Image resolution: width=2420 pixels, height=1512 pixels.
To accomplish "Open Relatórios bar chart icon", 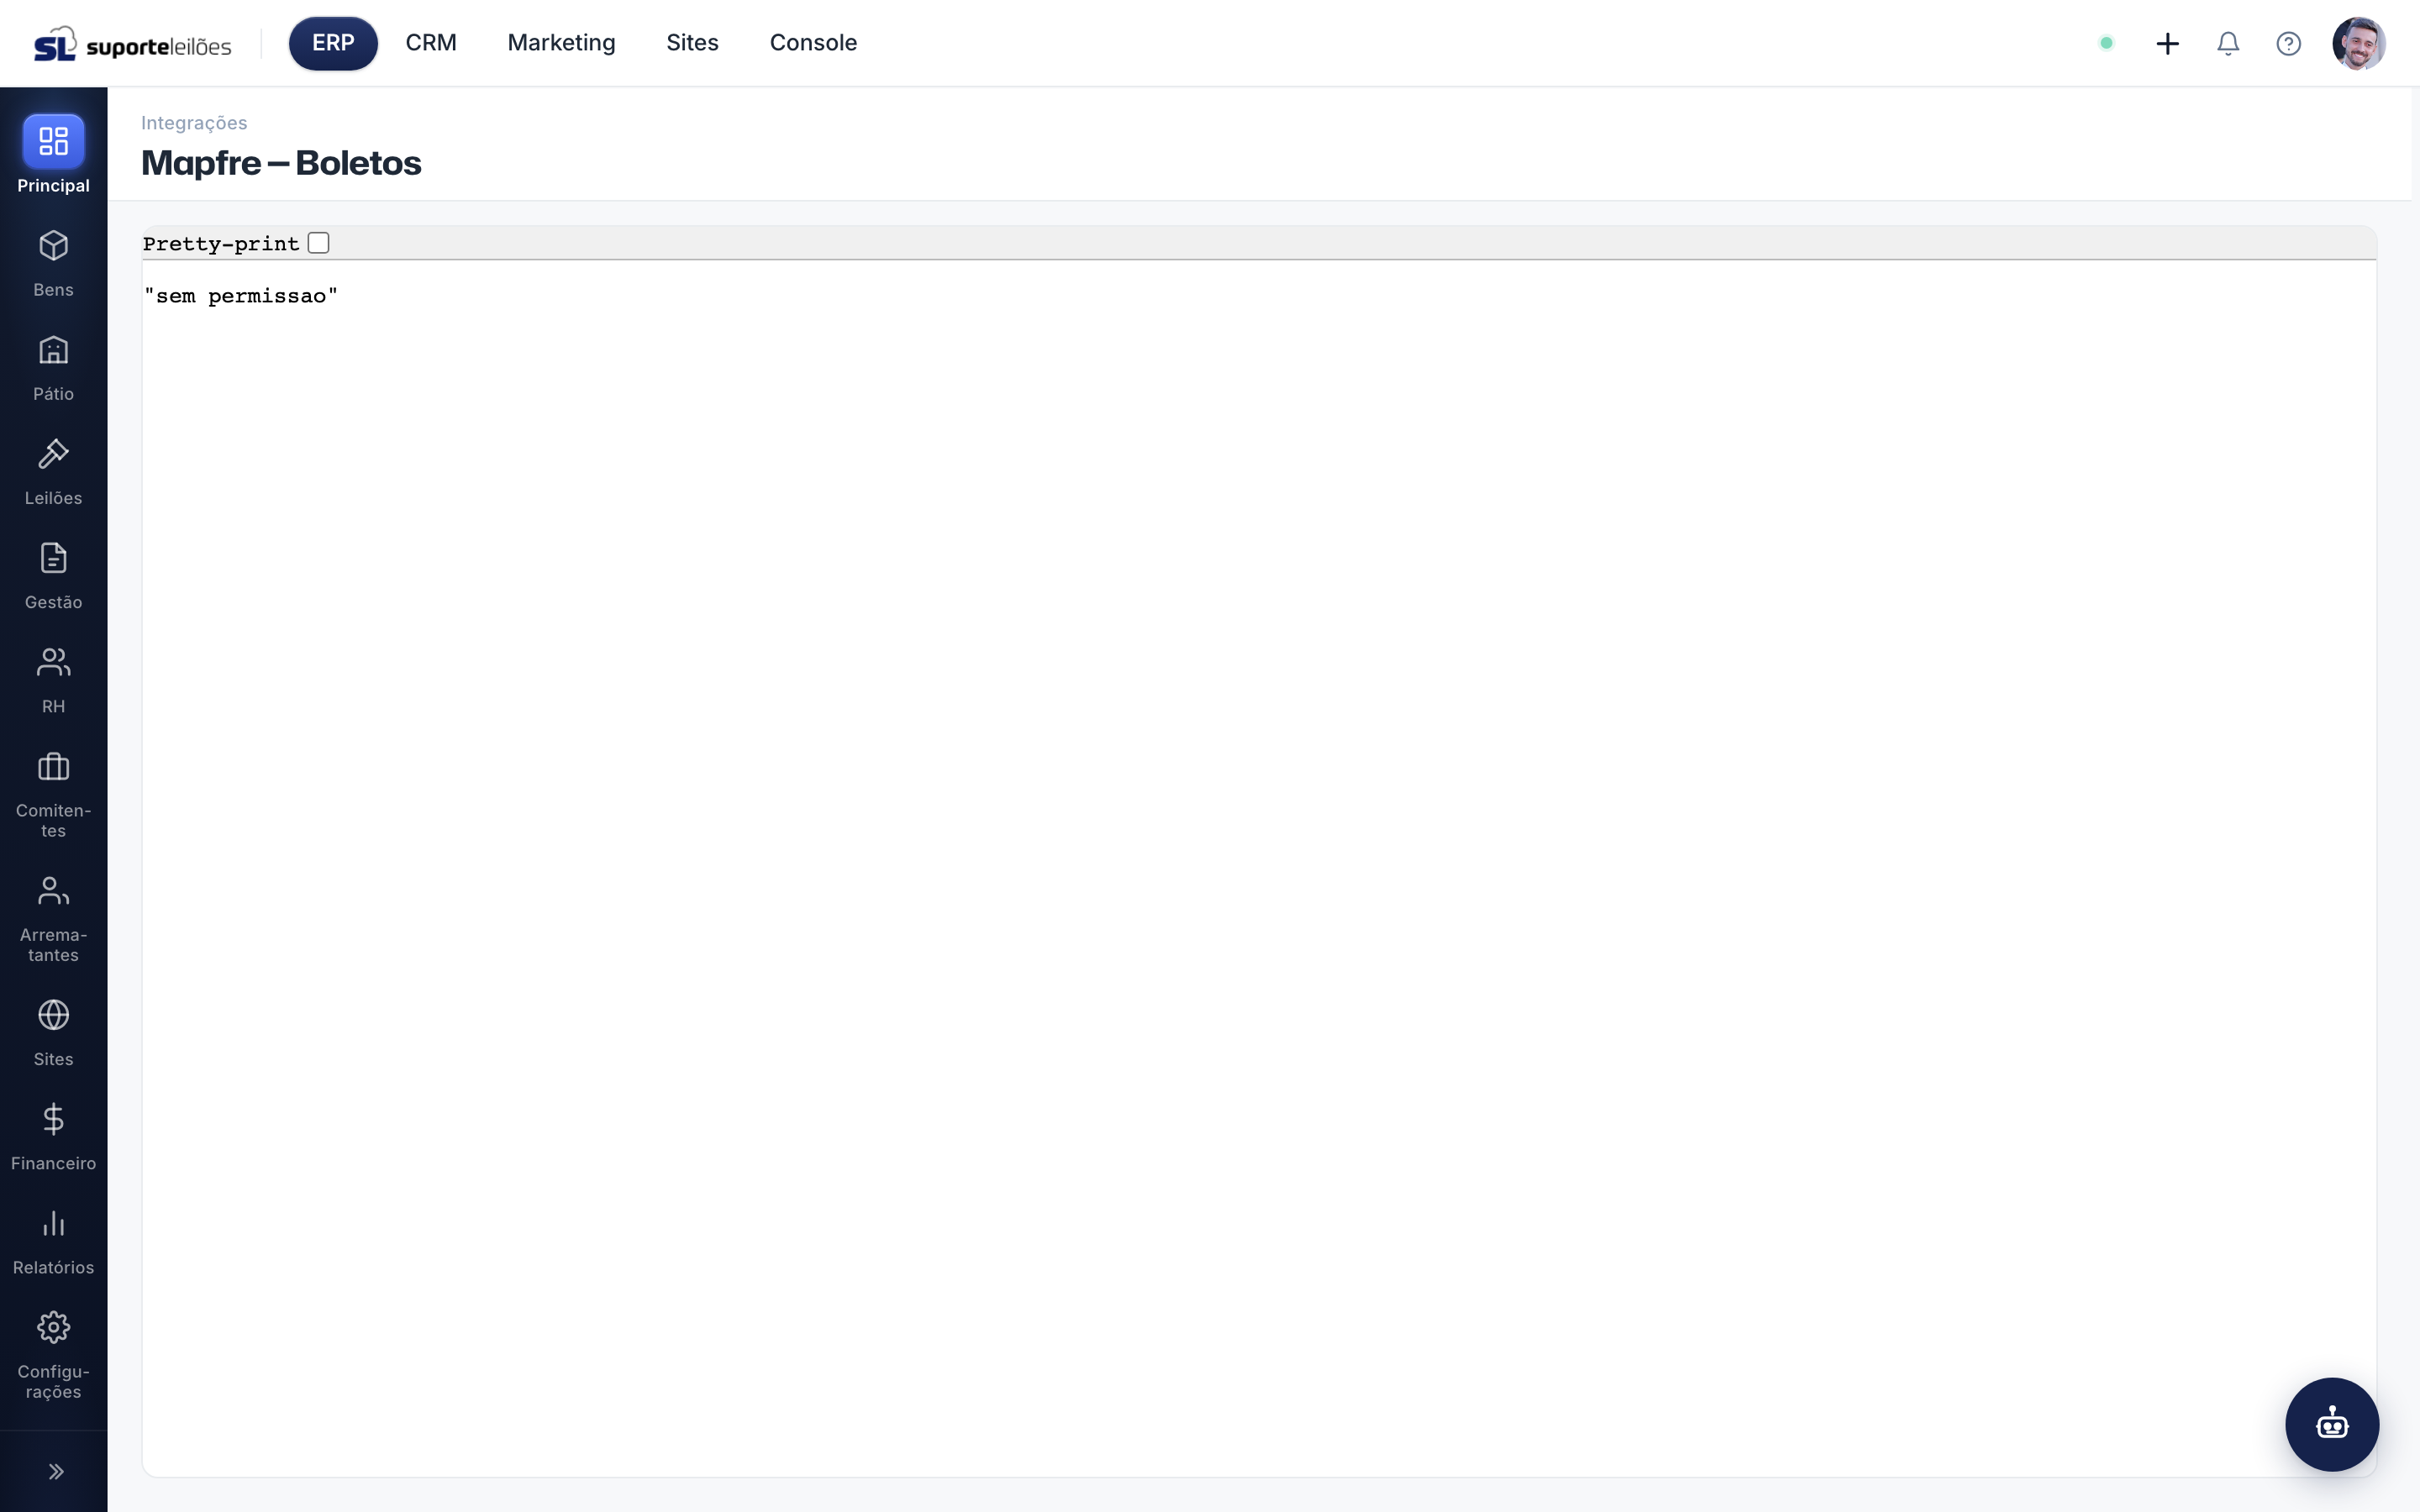I will coord(53,1223).
